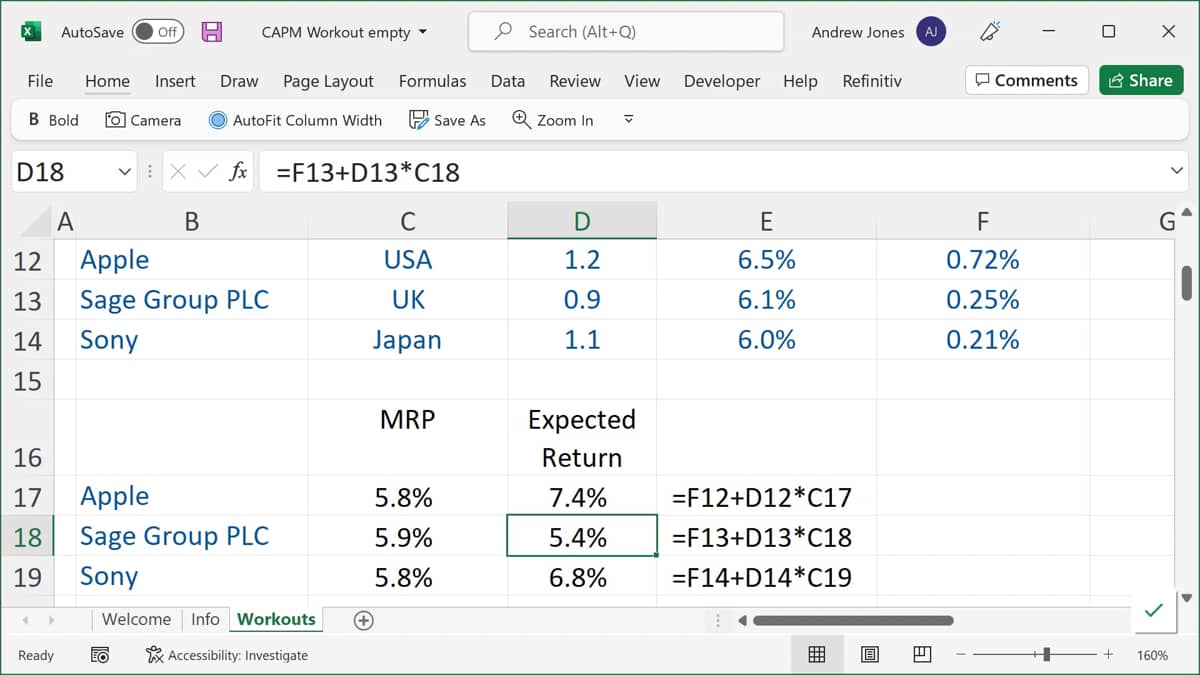Viewport: 1200px width, 675px height.
Task: Switch to Page Break Preview icon
Action: [922, 655]
